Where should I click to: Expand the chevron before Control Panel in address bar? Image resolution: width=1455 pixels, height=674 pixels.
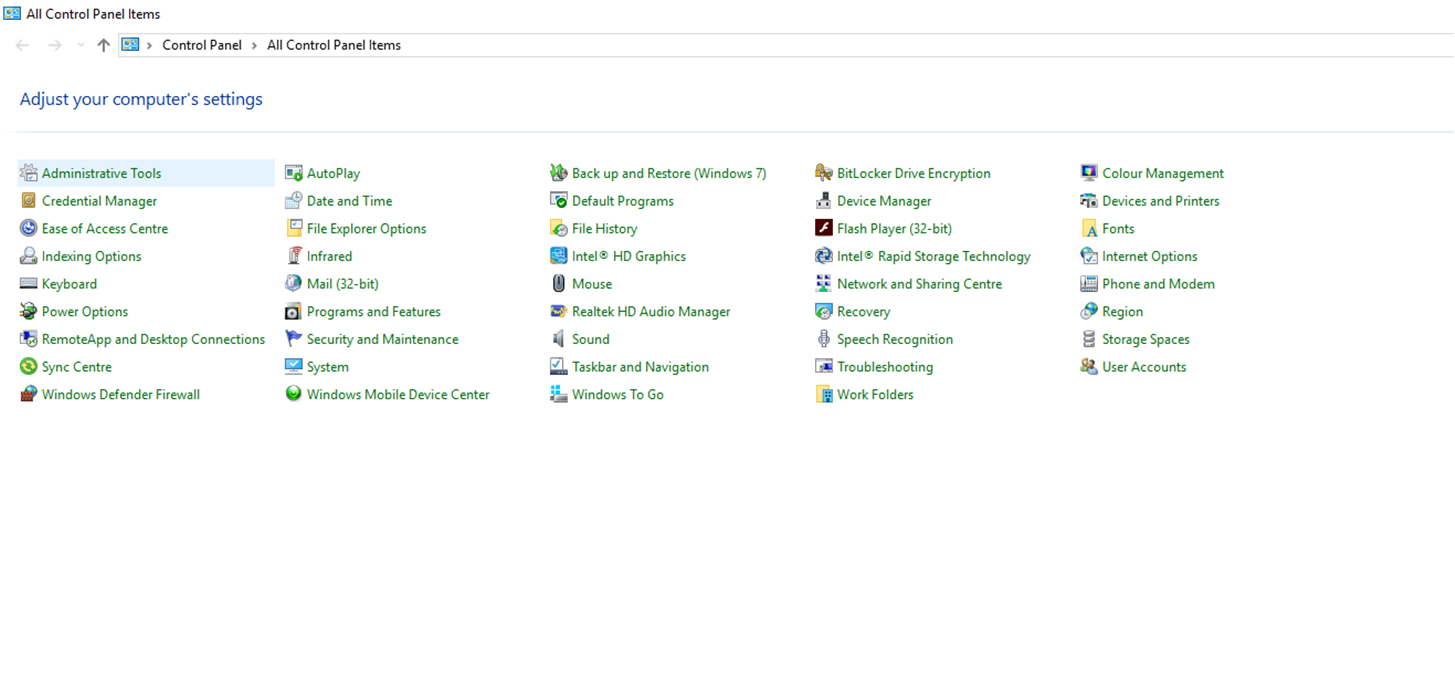click(x=149, y=45)
